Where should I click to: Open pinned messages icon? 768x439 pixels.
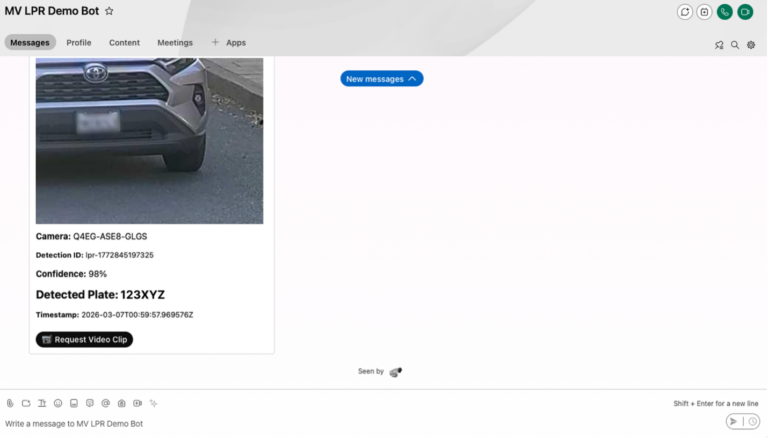click(x=719, y=44)
